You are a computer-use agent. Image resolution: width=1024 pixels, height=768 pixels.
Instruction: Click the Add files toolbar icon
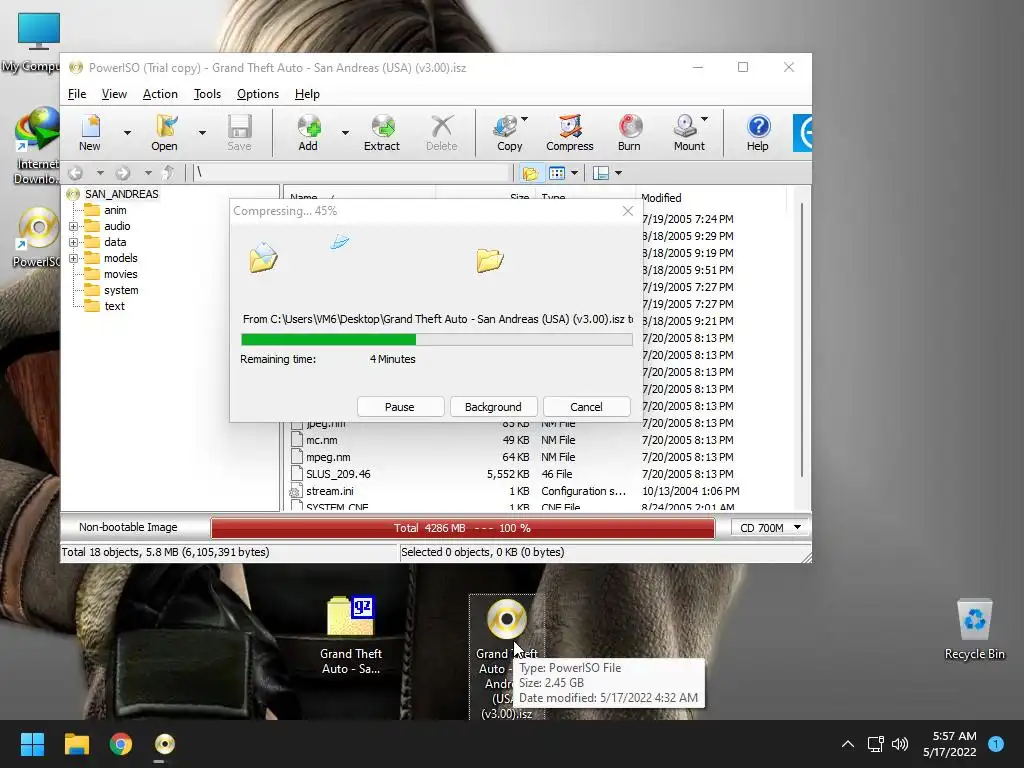point(308,133)
